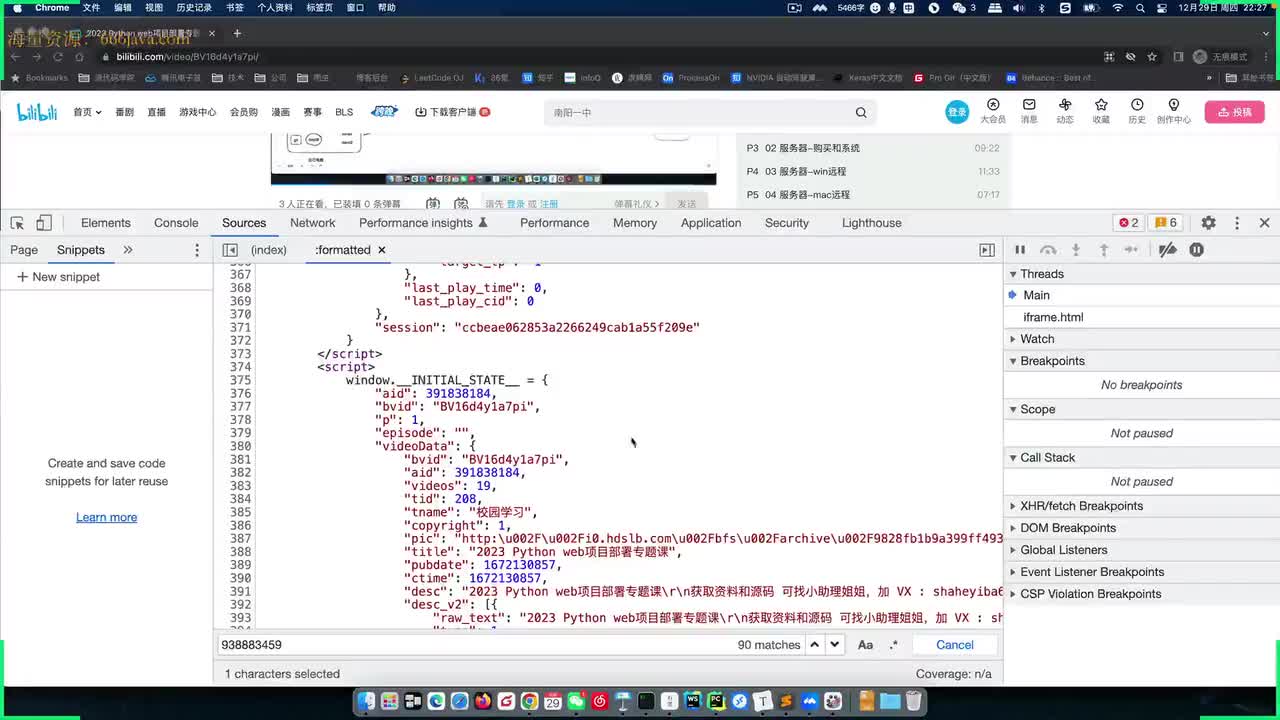Open bilibili 消息 messages icon
The height and width of the screenshot is (720, 1280).
tap(1029, 111)
